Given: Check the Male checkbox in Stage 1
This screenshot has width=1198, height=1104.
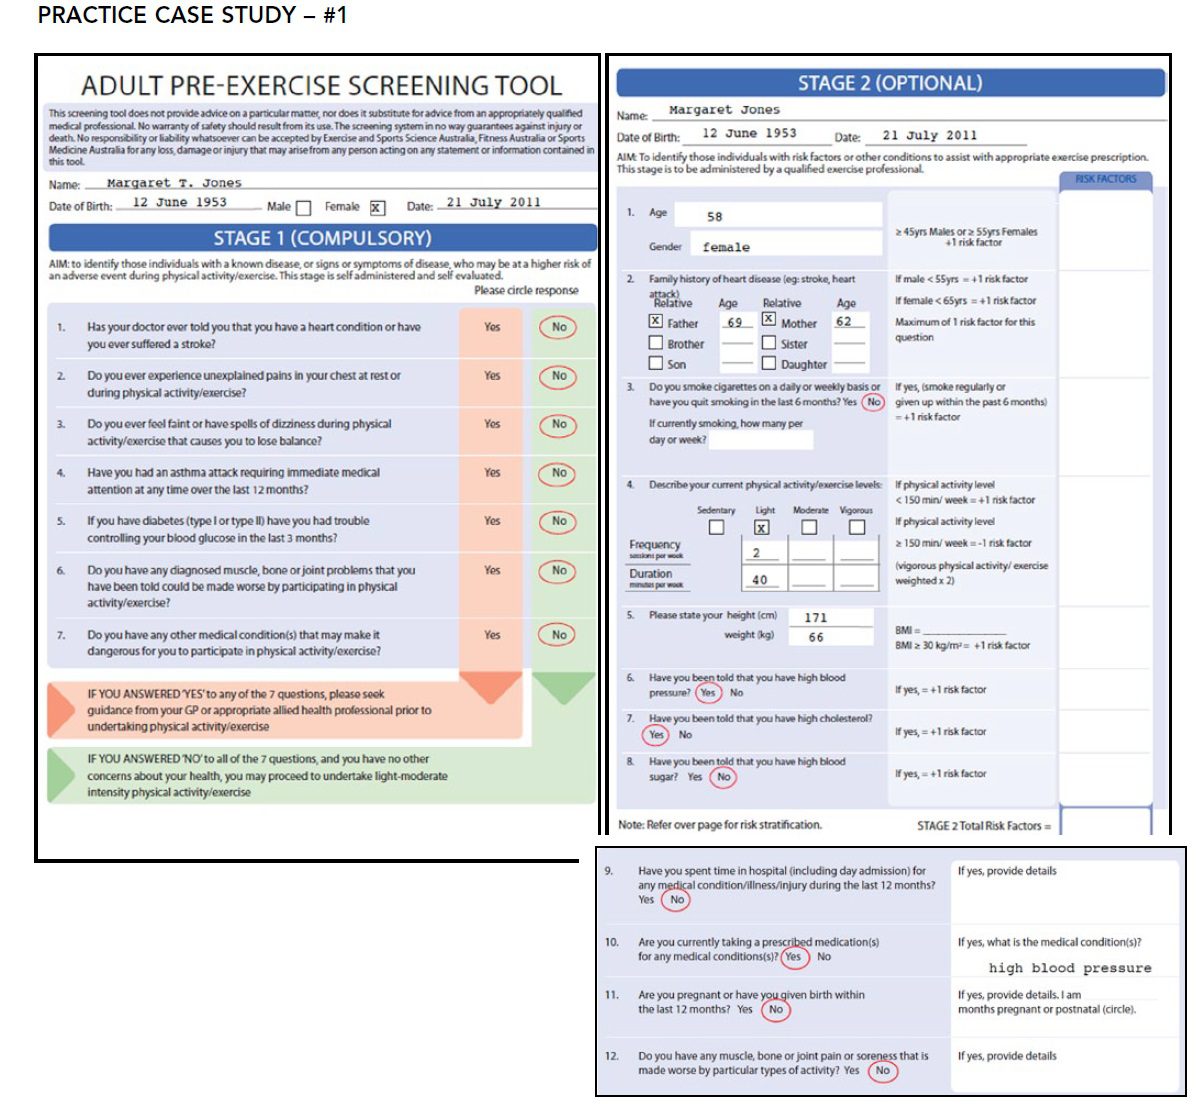Looking at the screenshot, I should click(304, 208).
